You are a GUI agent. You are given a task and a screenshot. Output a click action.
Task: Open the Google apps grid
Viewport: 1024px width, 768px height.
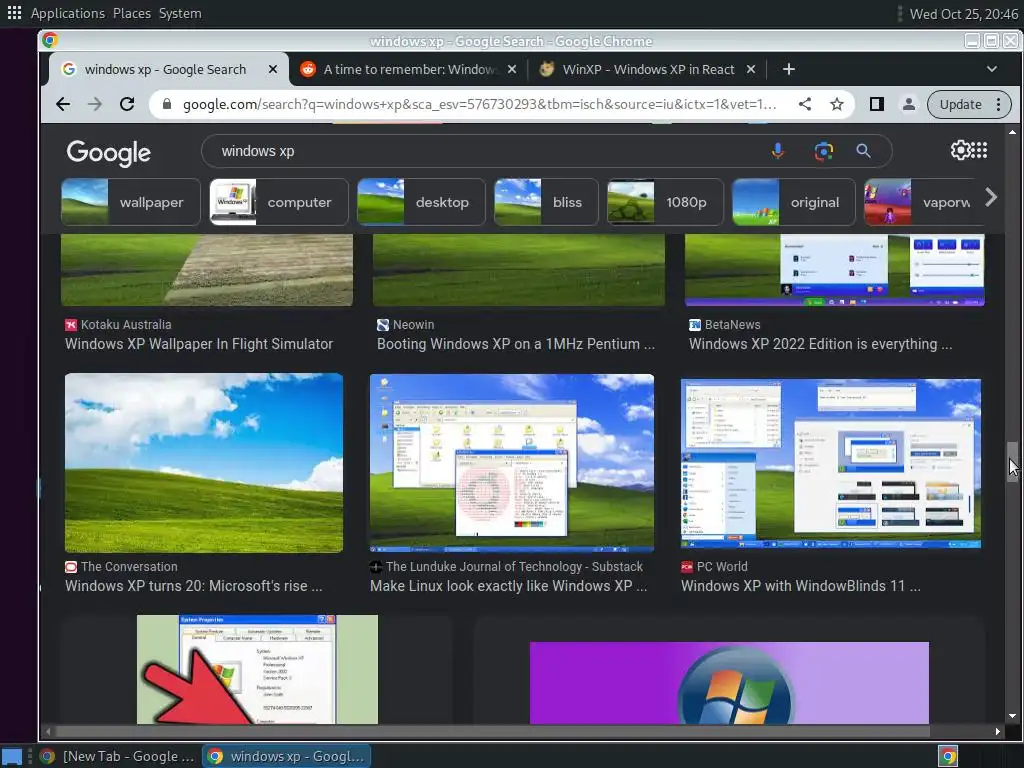[x=980, y=150]
